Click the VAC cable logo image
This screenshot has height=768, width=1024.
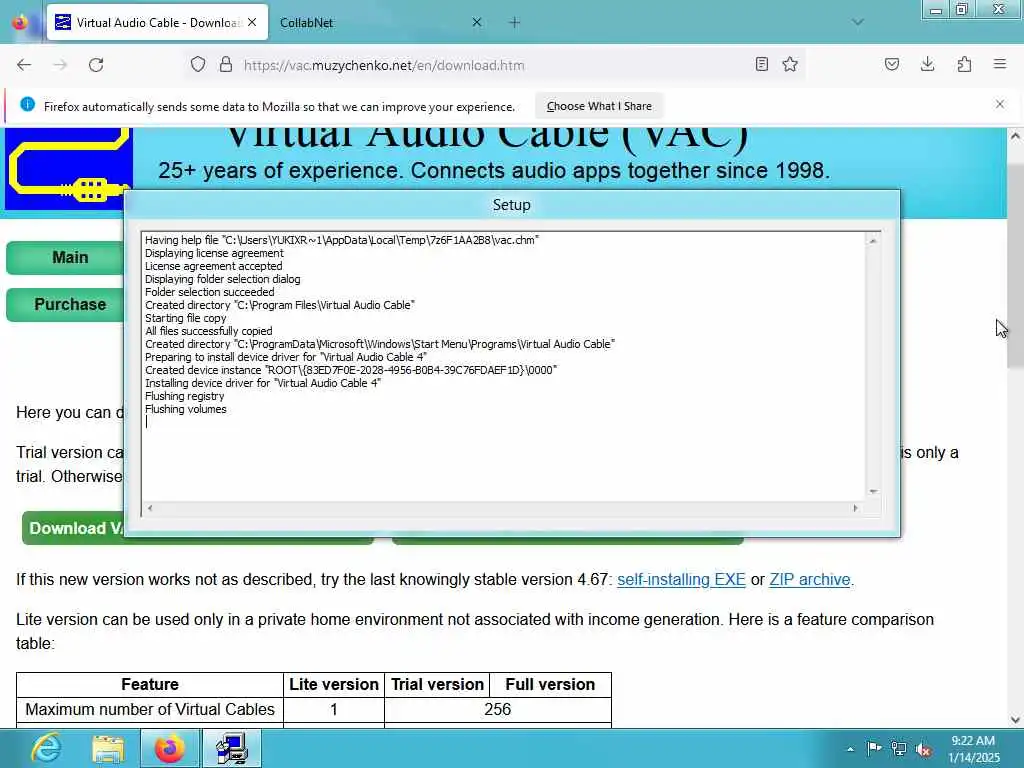click(x=68, y=169)
